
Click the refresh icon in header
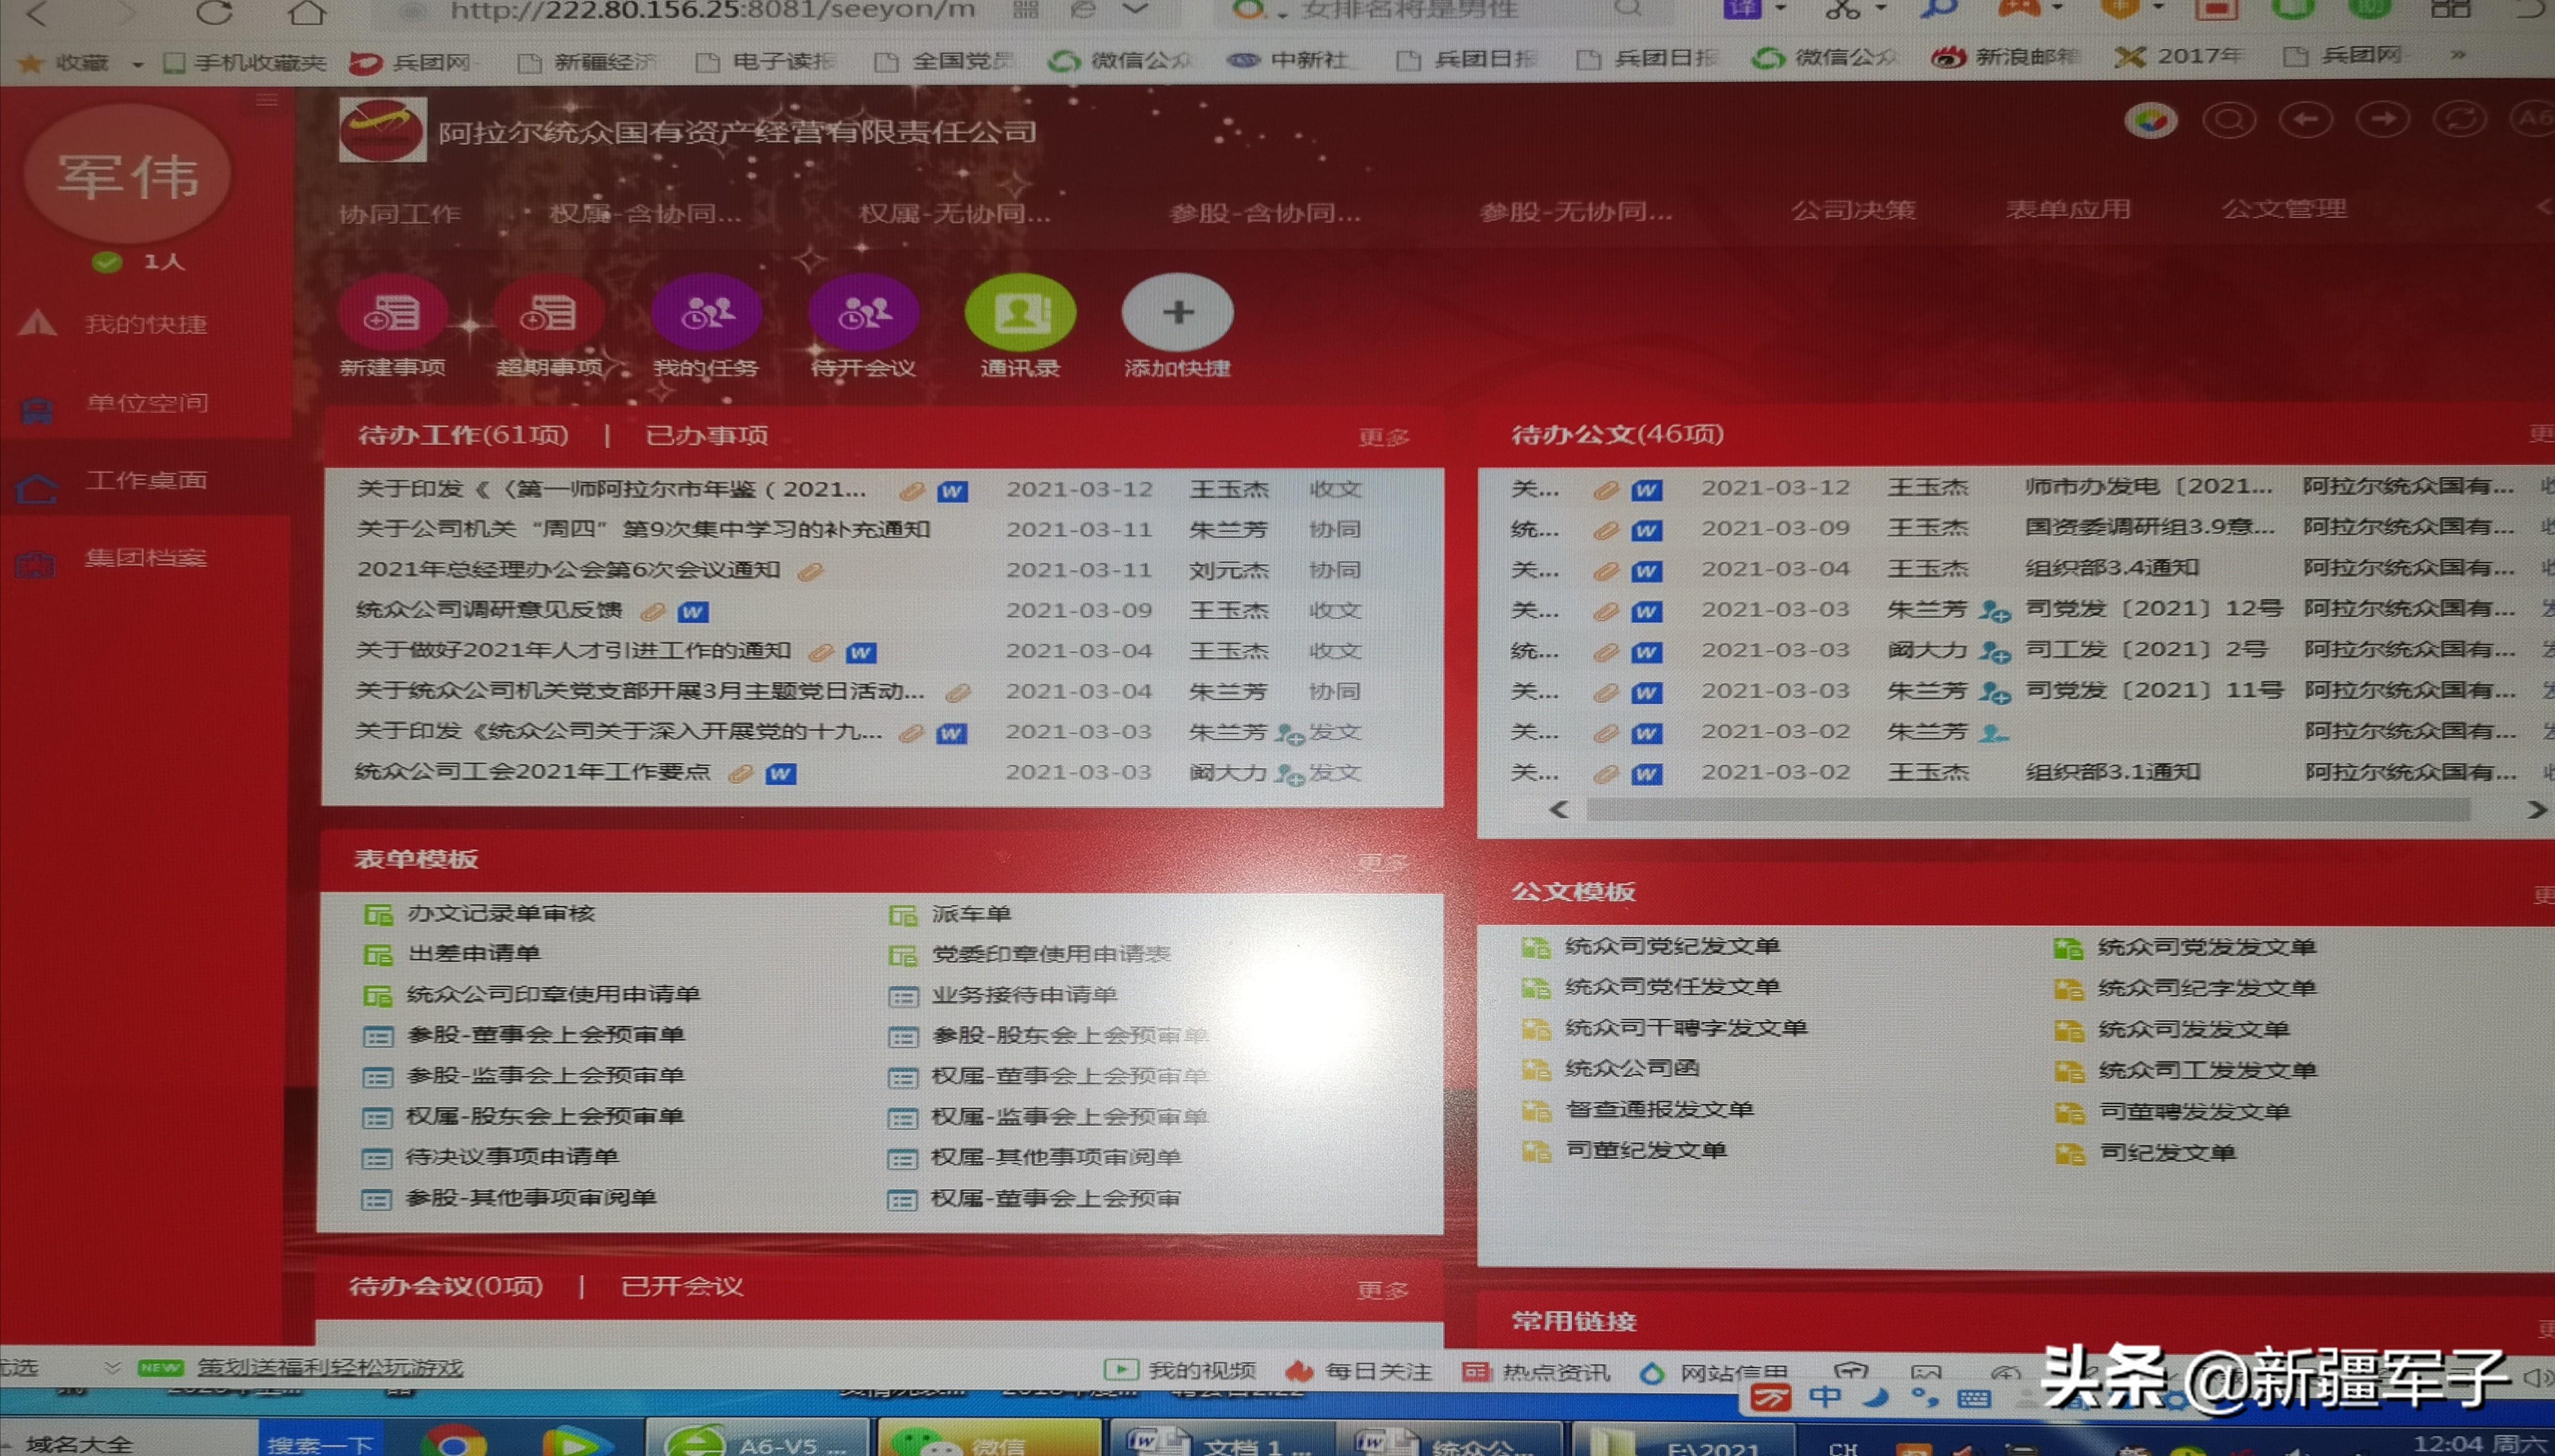pos(2460,120)
